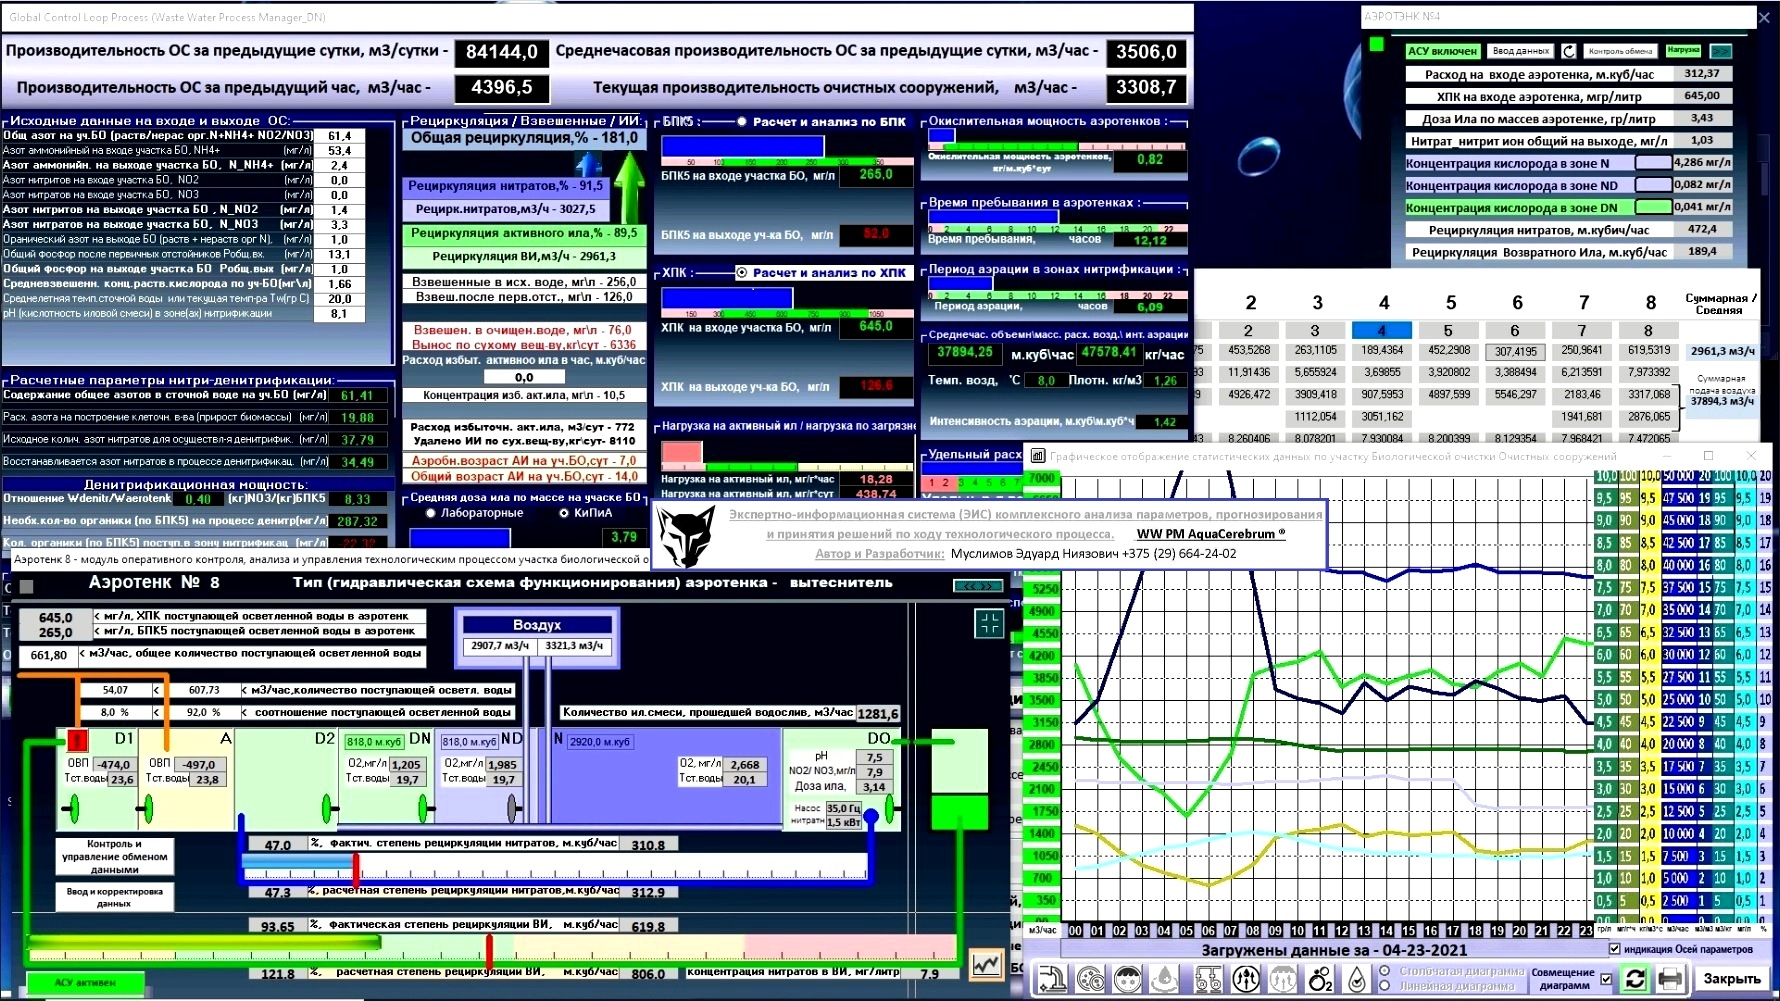Toggle индикация Осей параметров checkbox
The height and width of the screenshot is (1001, 1780).
[x=1614, y=949]
